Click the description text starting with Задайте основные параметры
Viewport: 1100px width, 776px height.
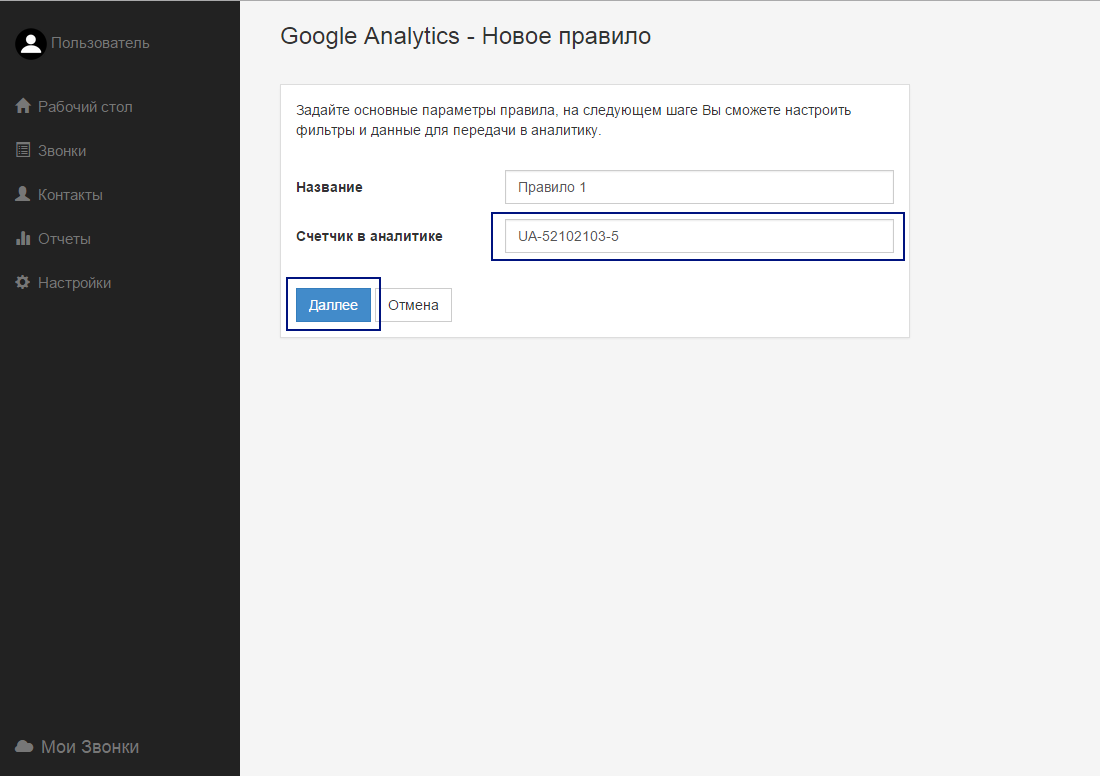click(x=573, y=120)
